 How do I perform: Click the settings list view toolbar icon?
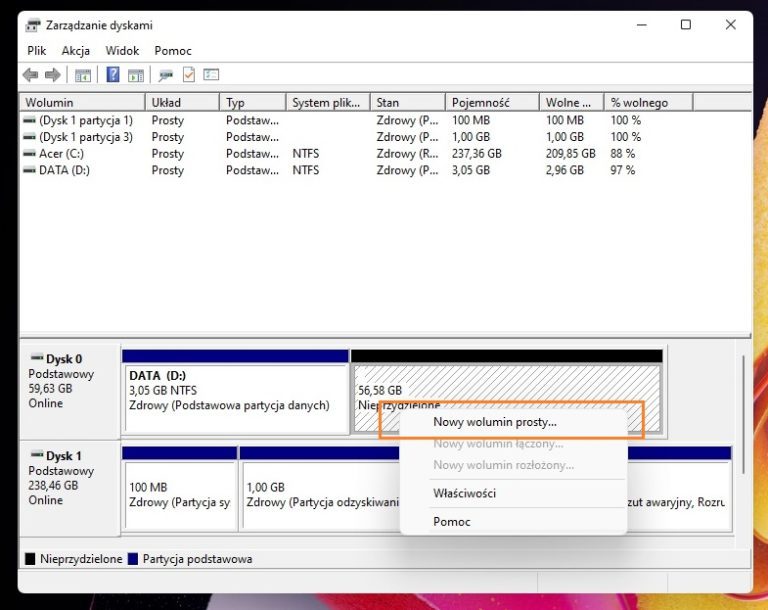(211, 74)
